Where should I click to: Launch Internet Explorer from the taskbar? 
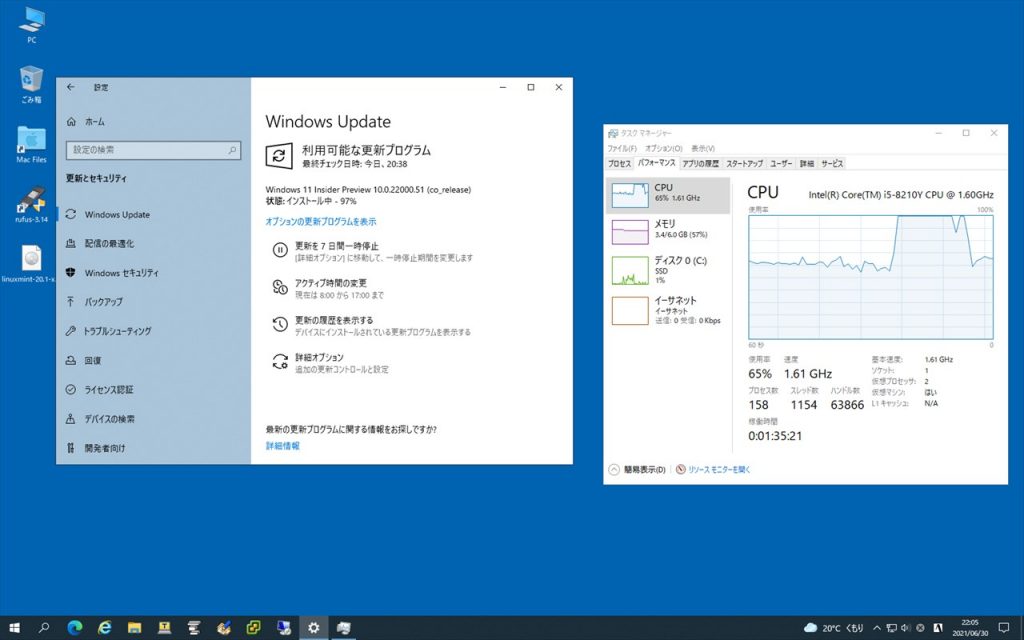click(x=104, y=628)
